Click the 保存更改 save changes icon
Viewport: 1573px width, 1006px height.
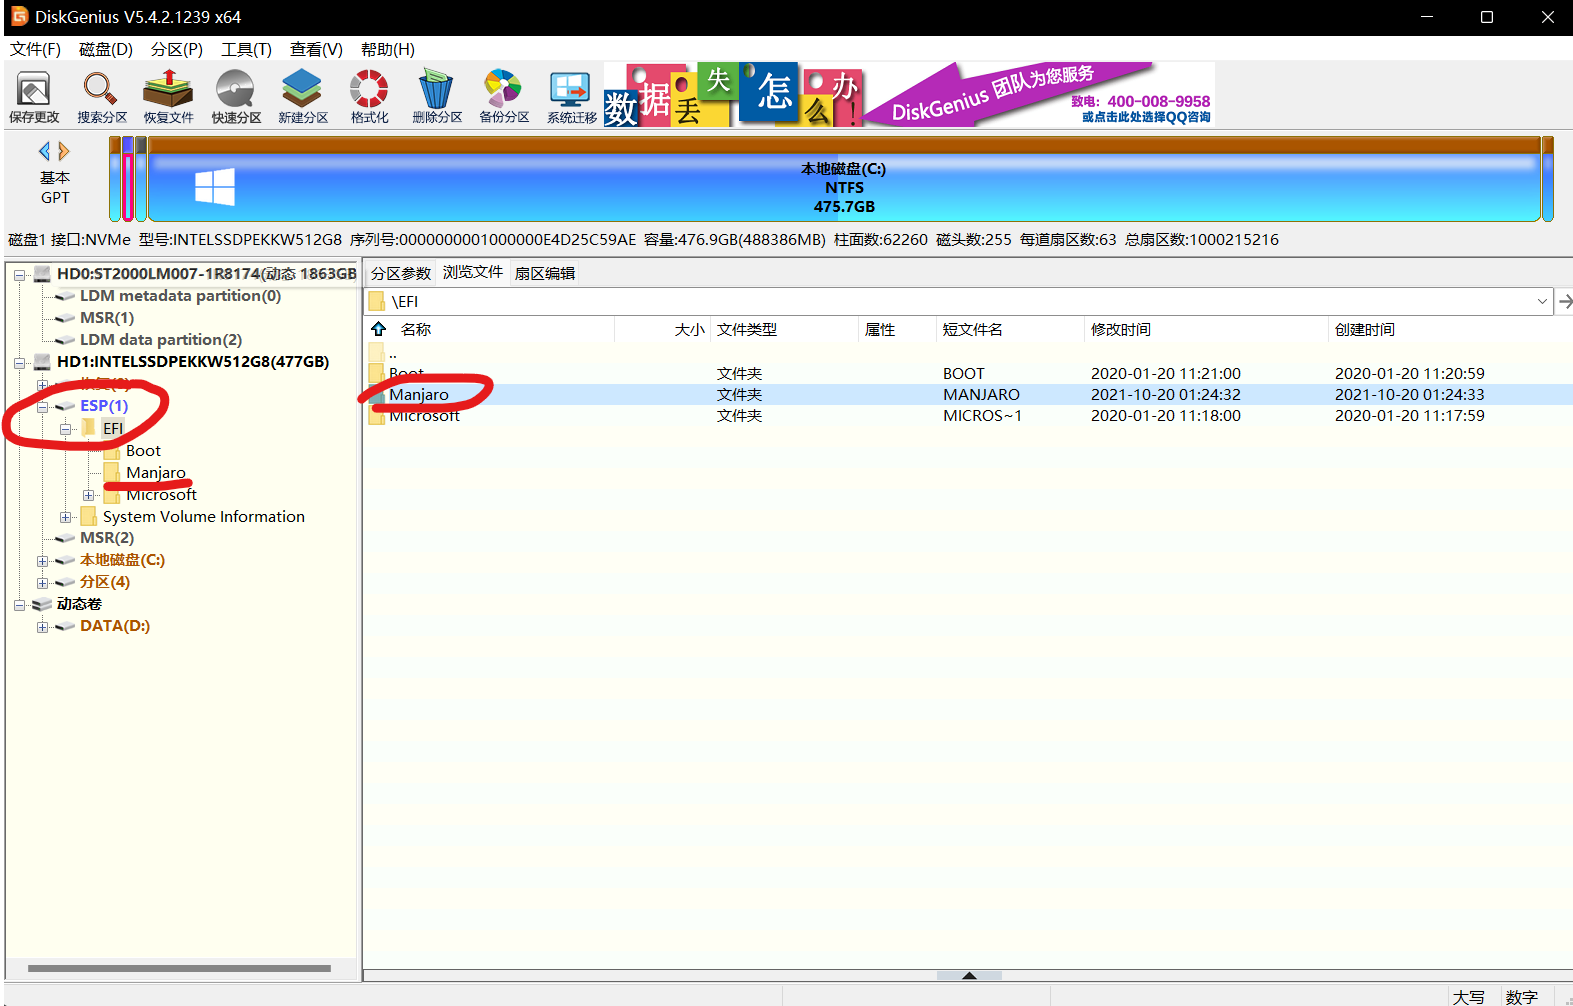click(x=34, y=96)
